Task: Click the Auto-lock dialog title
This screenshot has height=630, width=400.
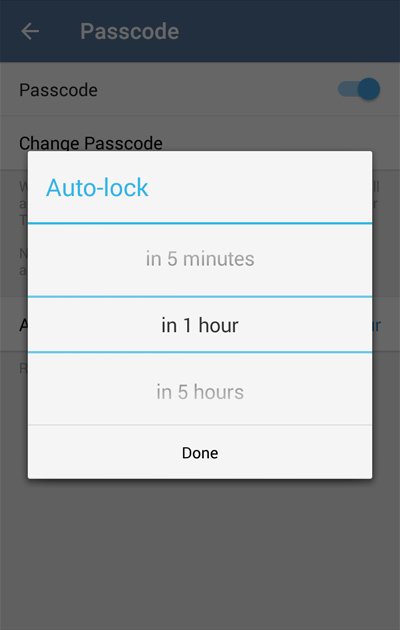Action: pyautogui.click(x=97, y=188)
